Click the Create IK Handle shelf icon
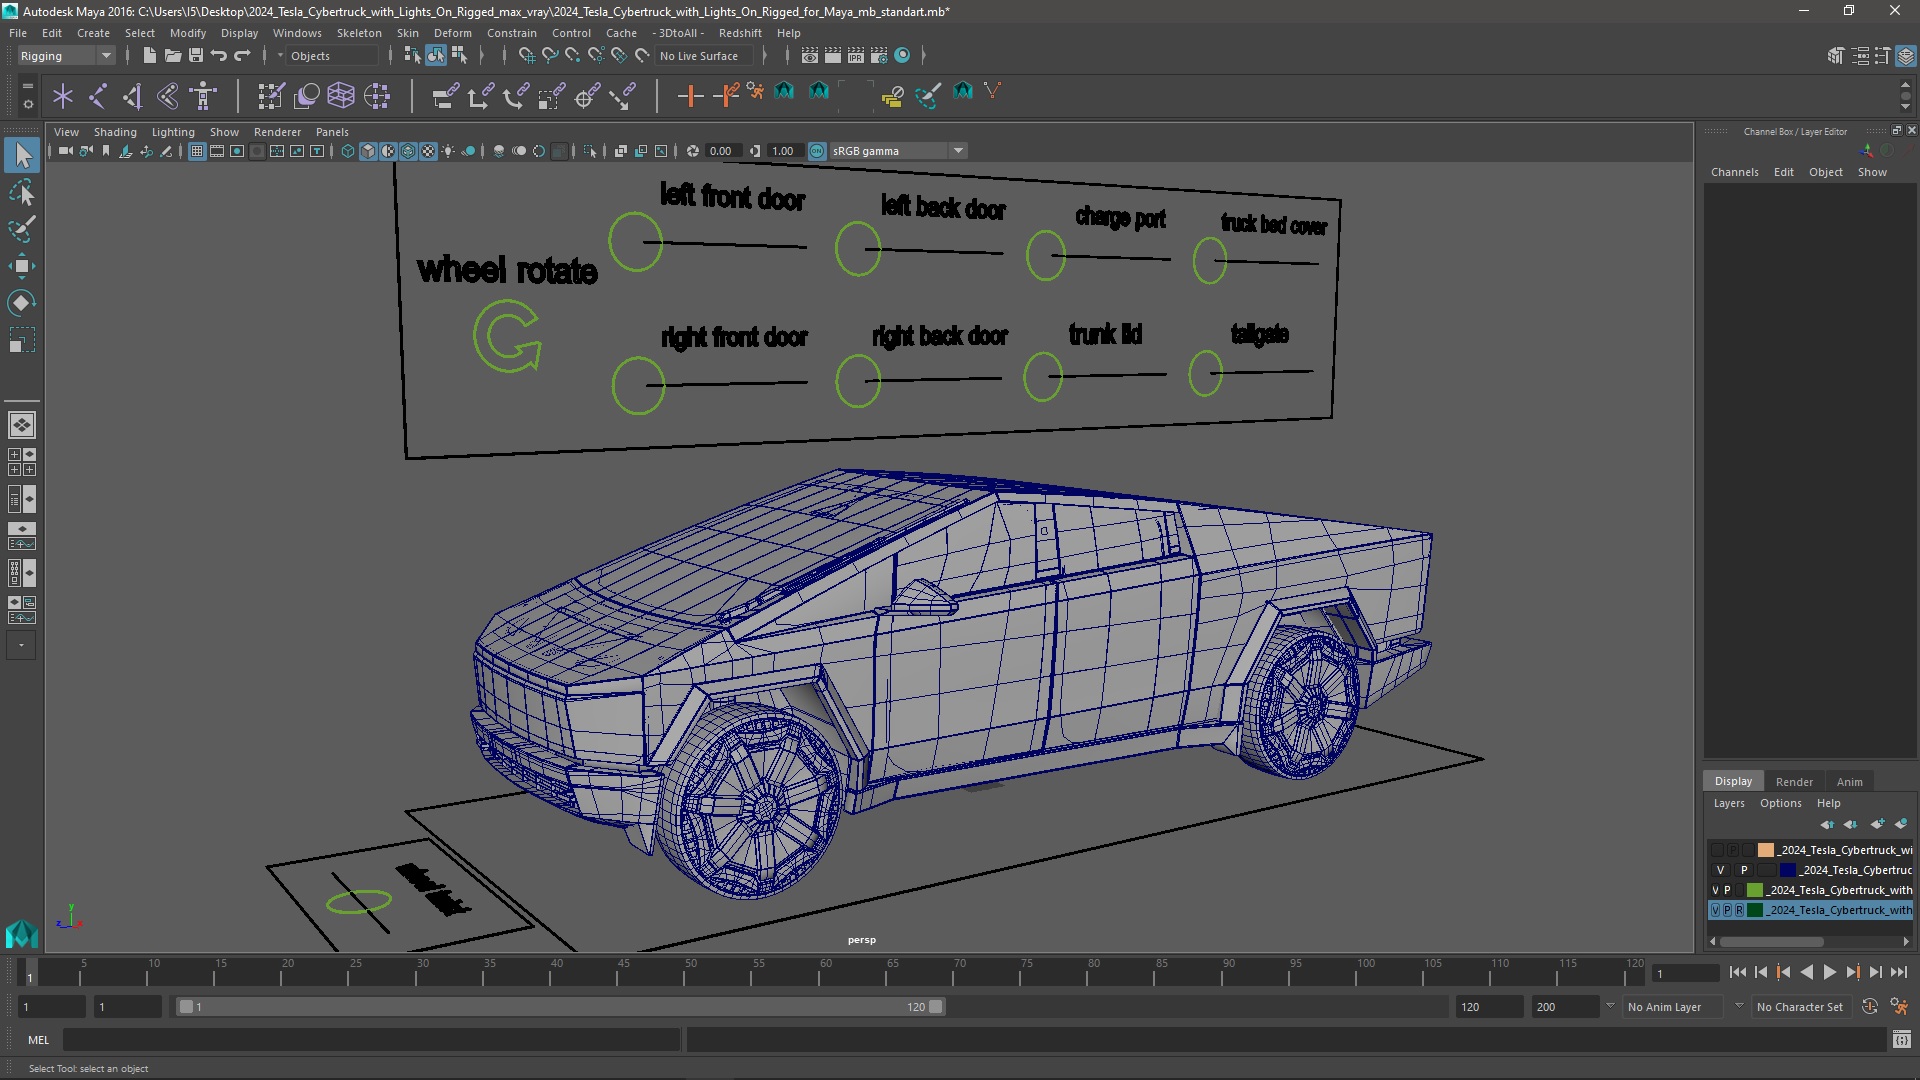This screenshot has width=1920, height=1080. 132,96
